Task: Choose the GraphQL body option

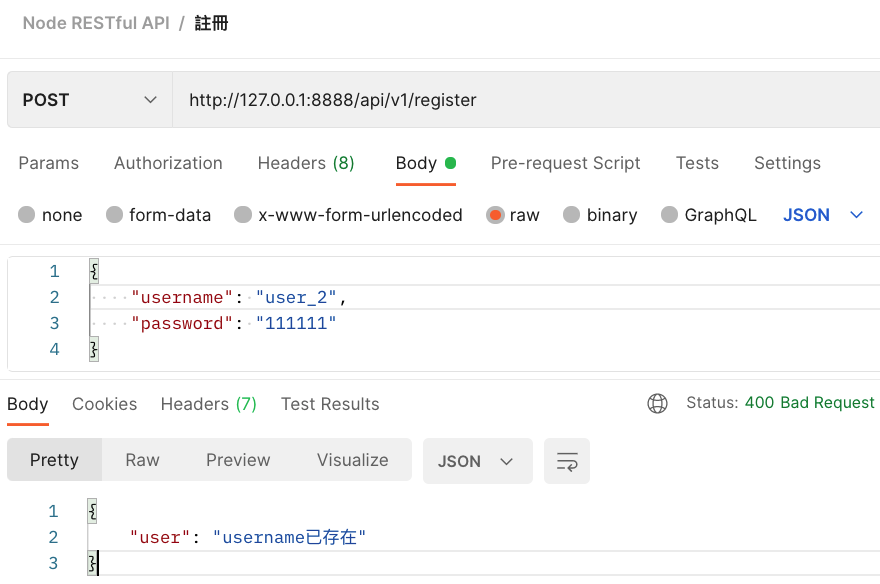Action: tap(669, 214)
